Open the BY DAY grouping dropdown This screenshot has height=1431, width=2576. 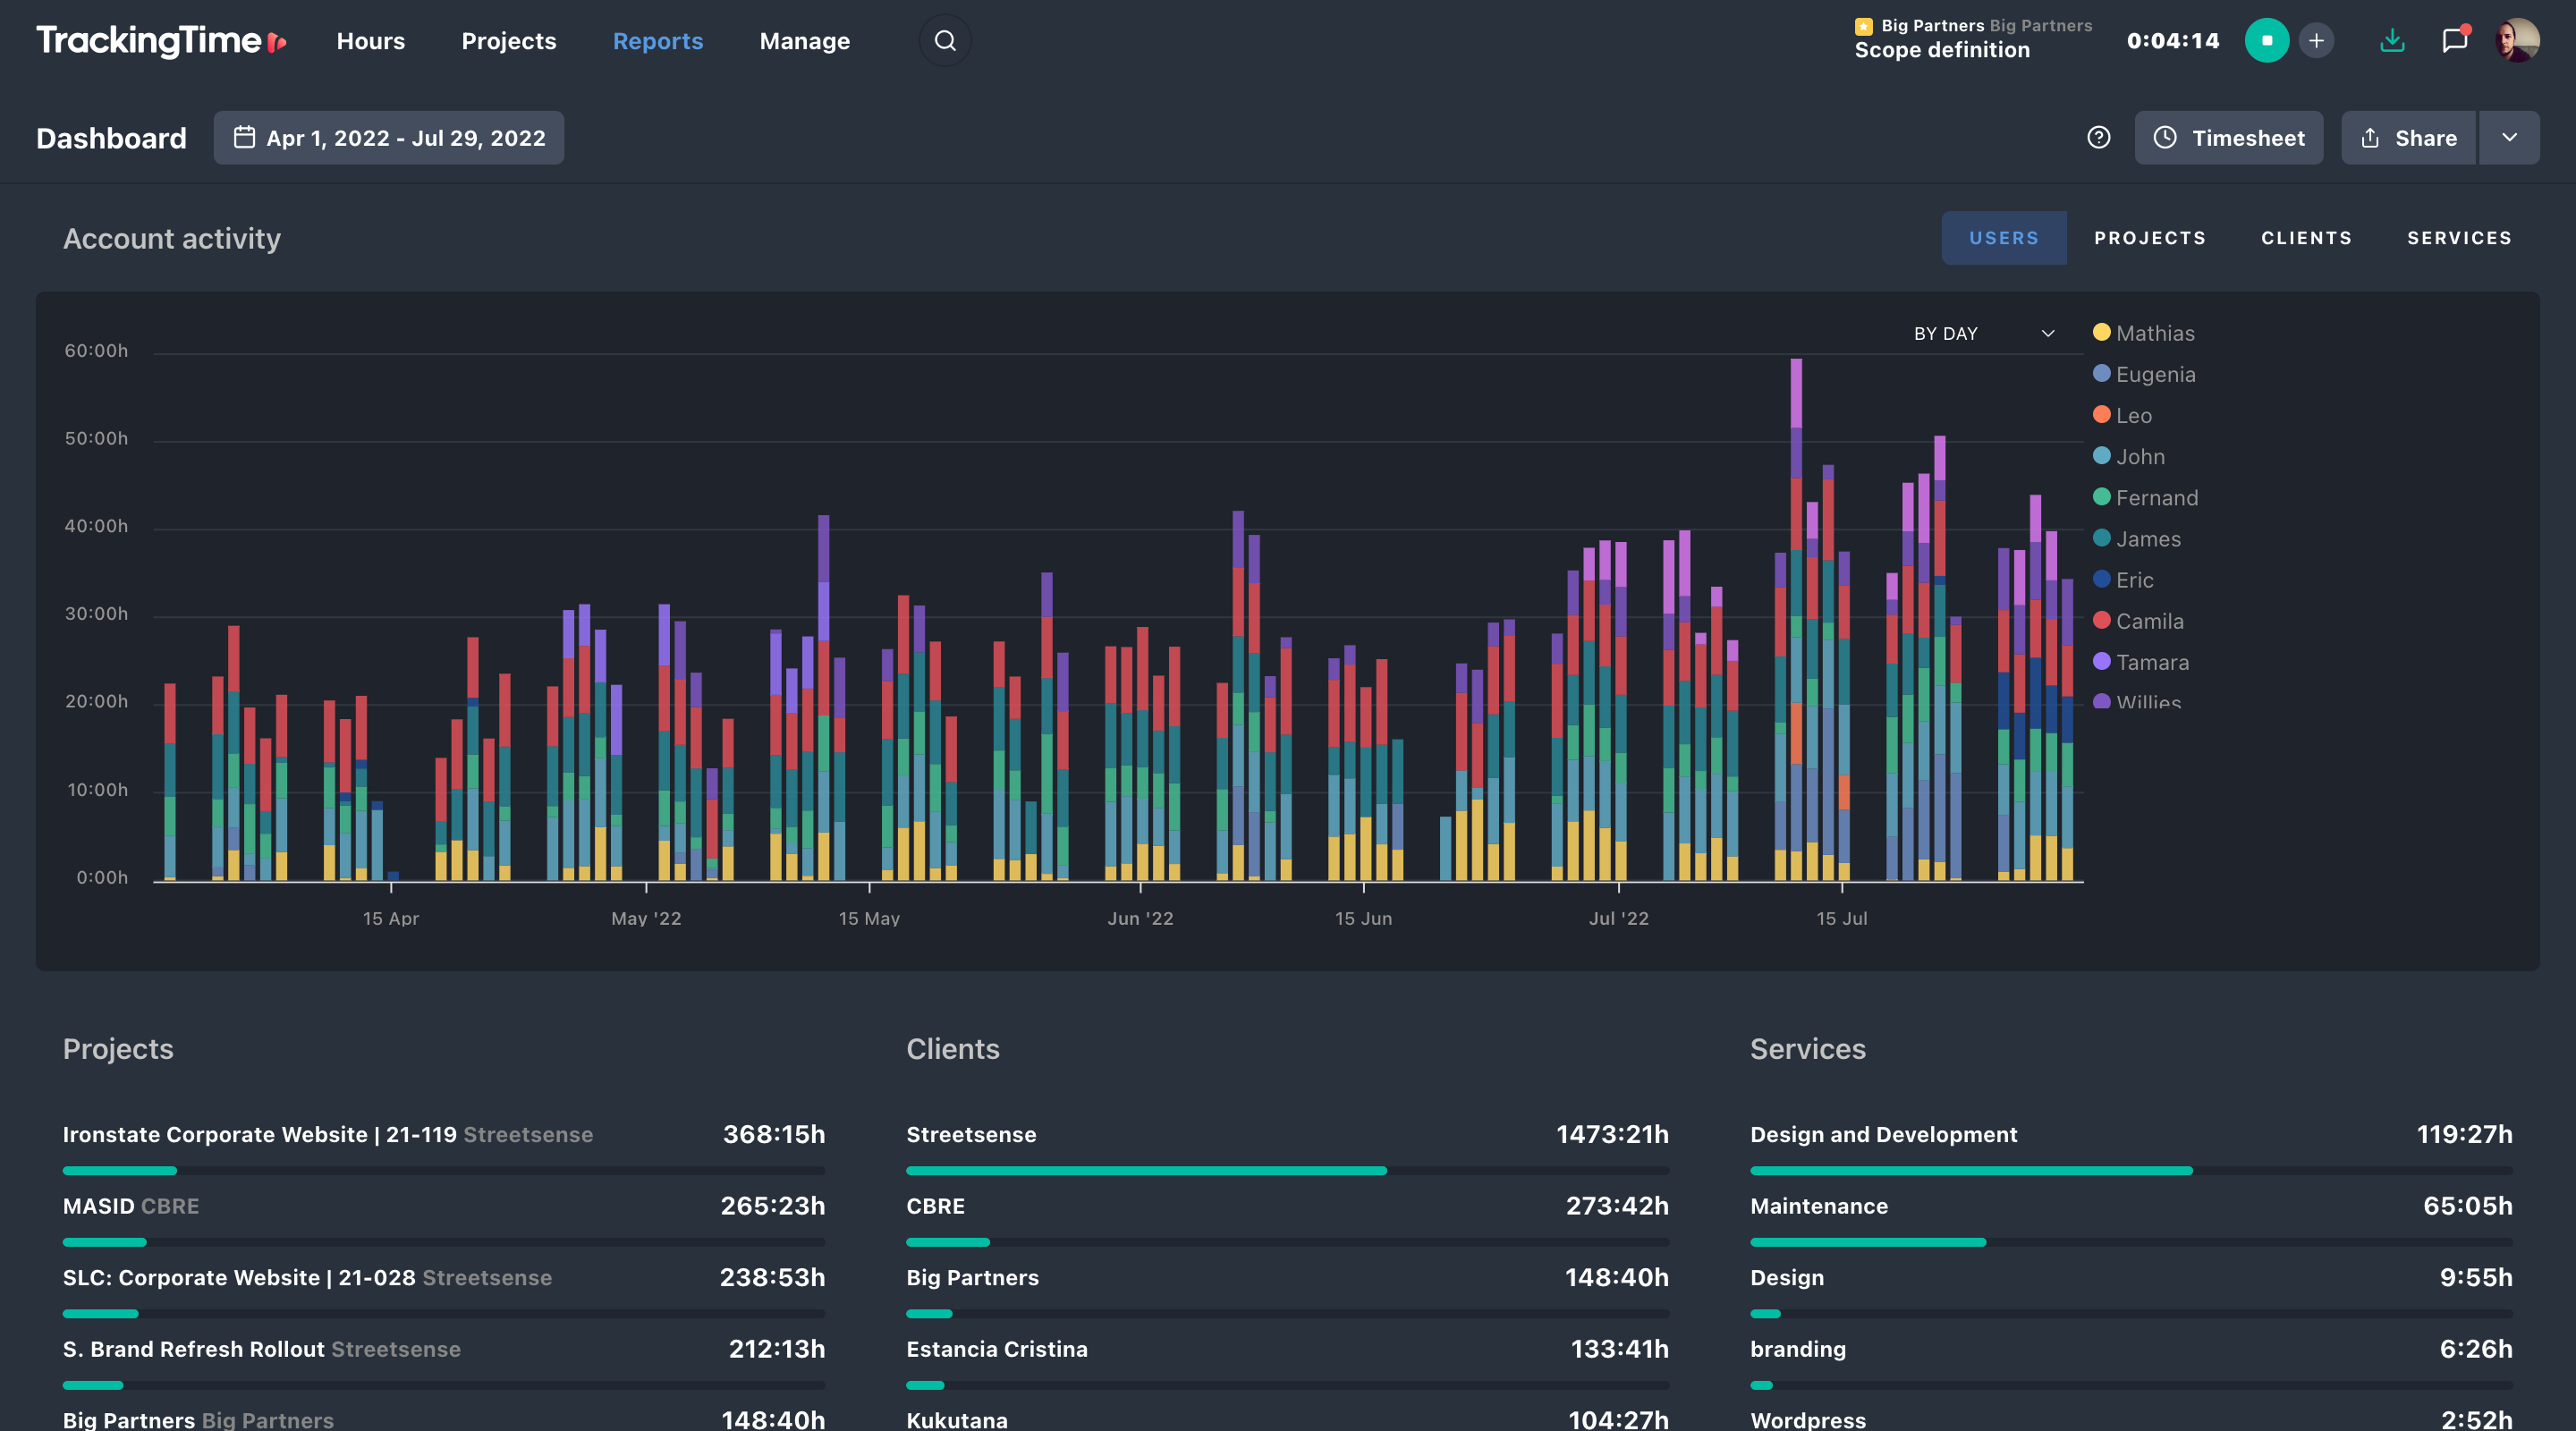coord(1980,333)
